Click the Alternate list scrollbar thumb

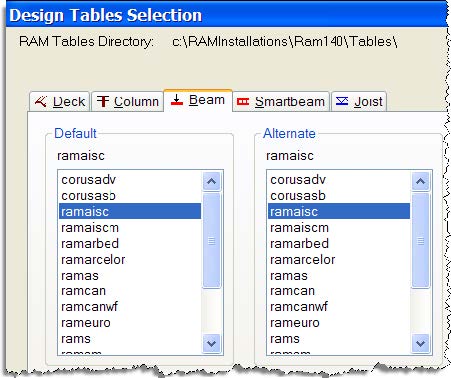(421, 240)
